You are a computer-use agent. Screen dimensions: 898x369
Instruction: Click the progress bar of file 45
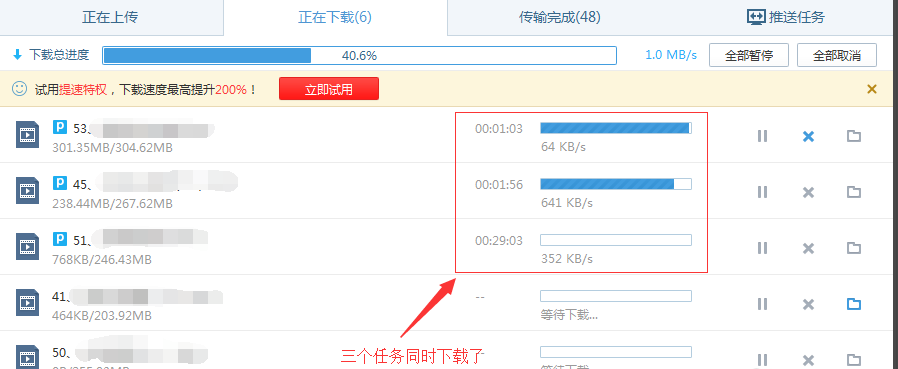click(x=616, y=184)
